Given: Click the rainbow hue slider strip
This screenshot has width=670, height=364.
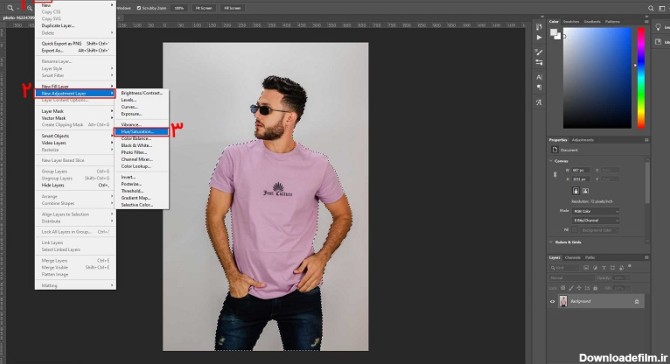Looking at the screenshot, I should click(x=641, y=78).
